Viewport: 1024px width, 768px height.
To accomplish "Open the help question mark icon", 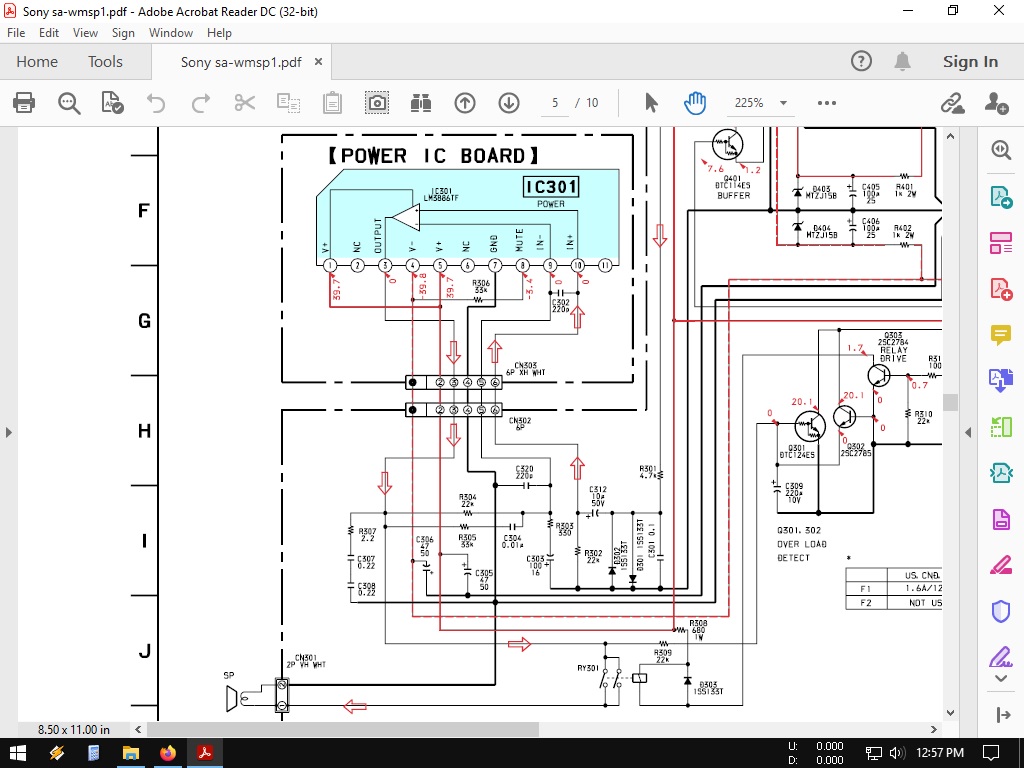I will point(861,61).
